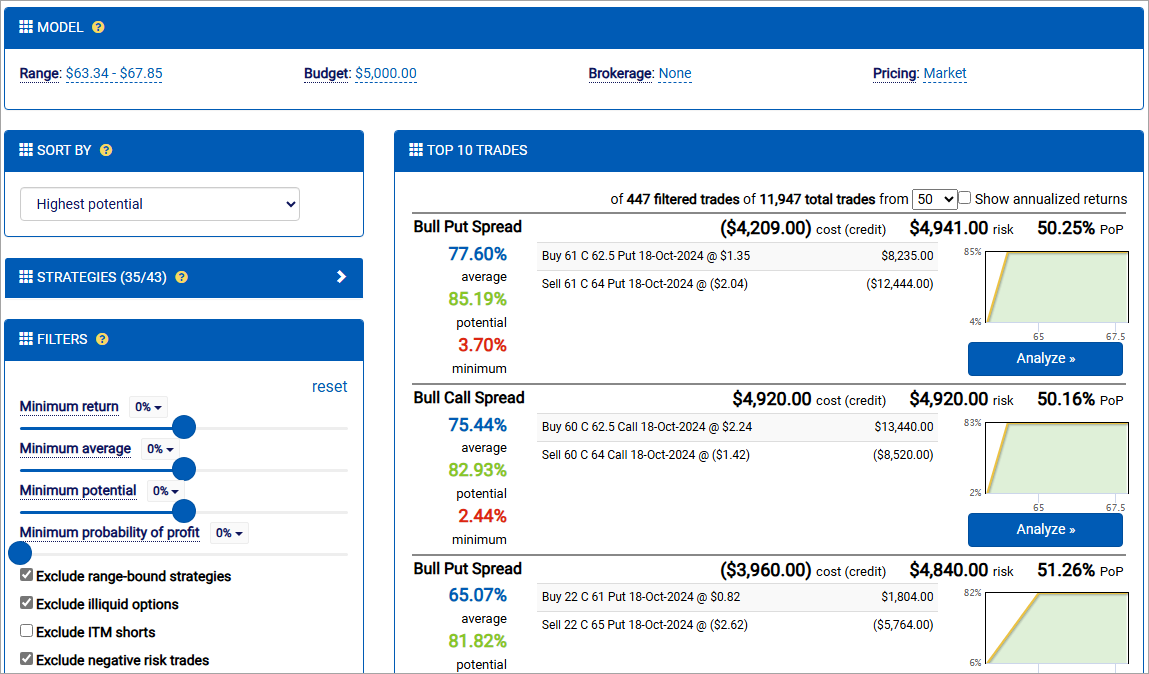Open Minimum probability of profit percent dropdown
The image size is (1149, 674).
pyautogui.click(x=229, y=533)
